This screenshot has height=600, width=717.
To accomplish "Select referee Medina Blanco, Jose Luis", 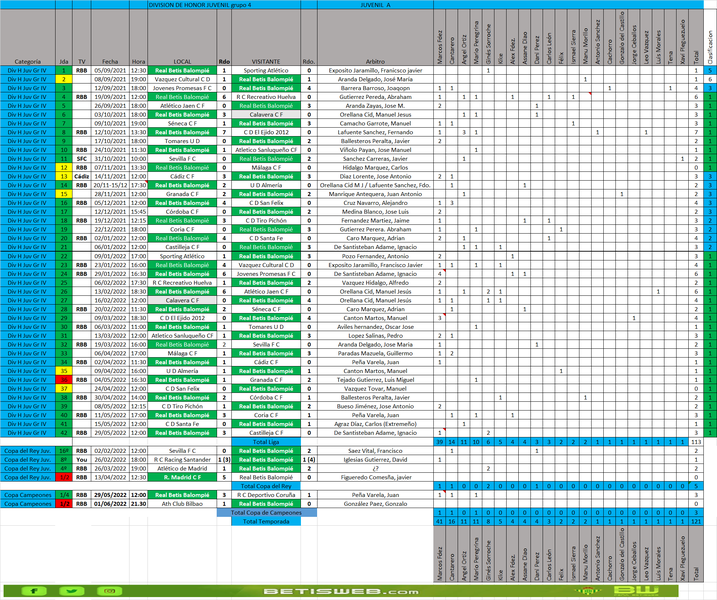I will (375, 212).
